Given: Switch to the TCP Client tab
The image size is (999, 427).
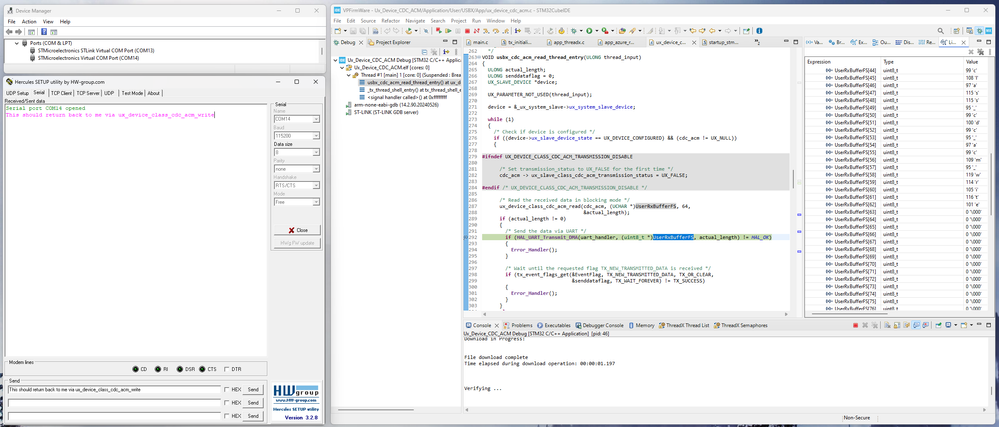Looking at the screenshot, I should 62,93.
